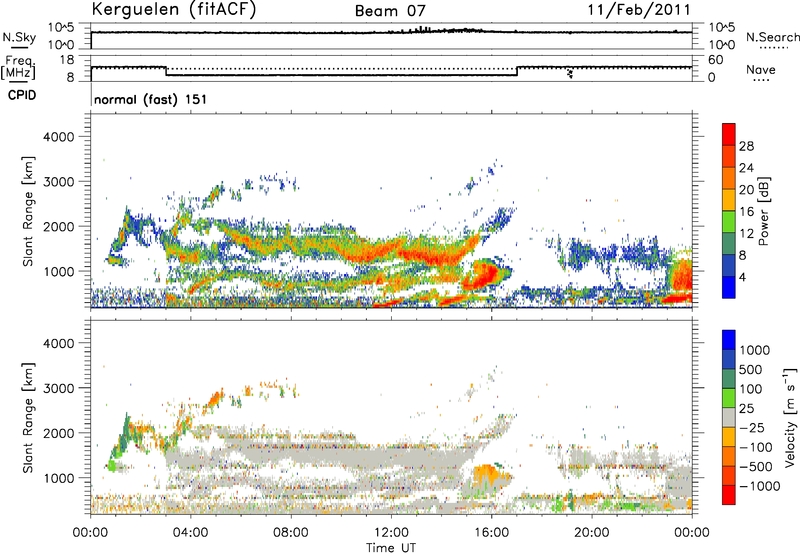The image size is (800, 554).
Task: Click the '-25' label on velocity colorbar
Action: pos(752,427)
